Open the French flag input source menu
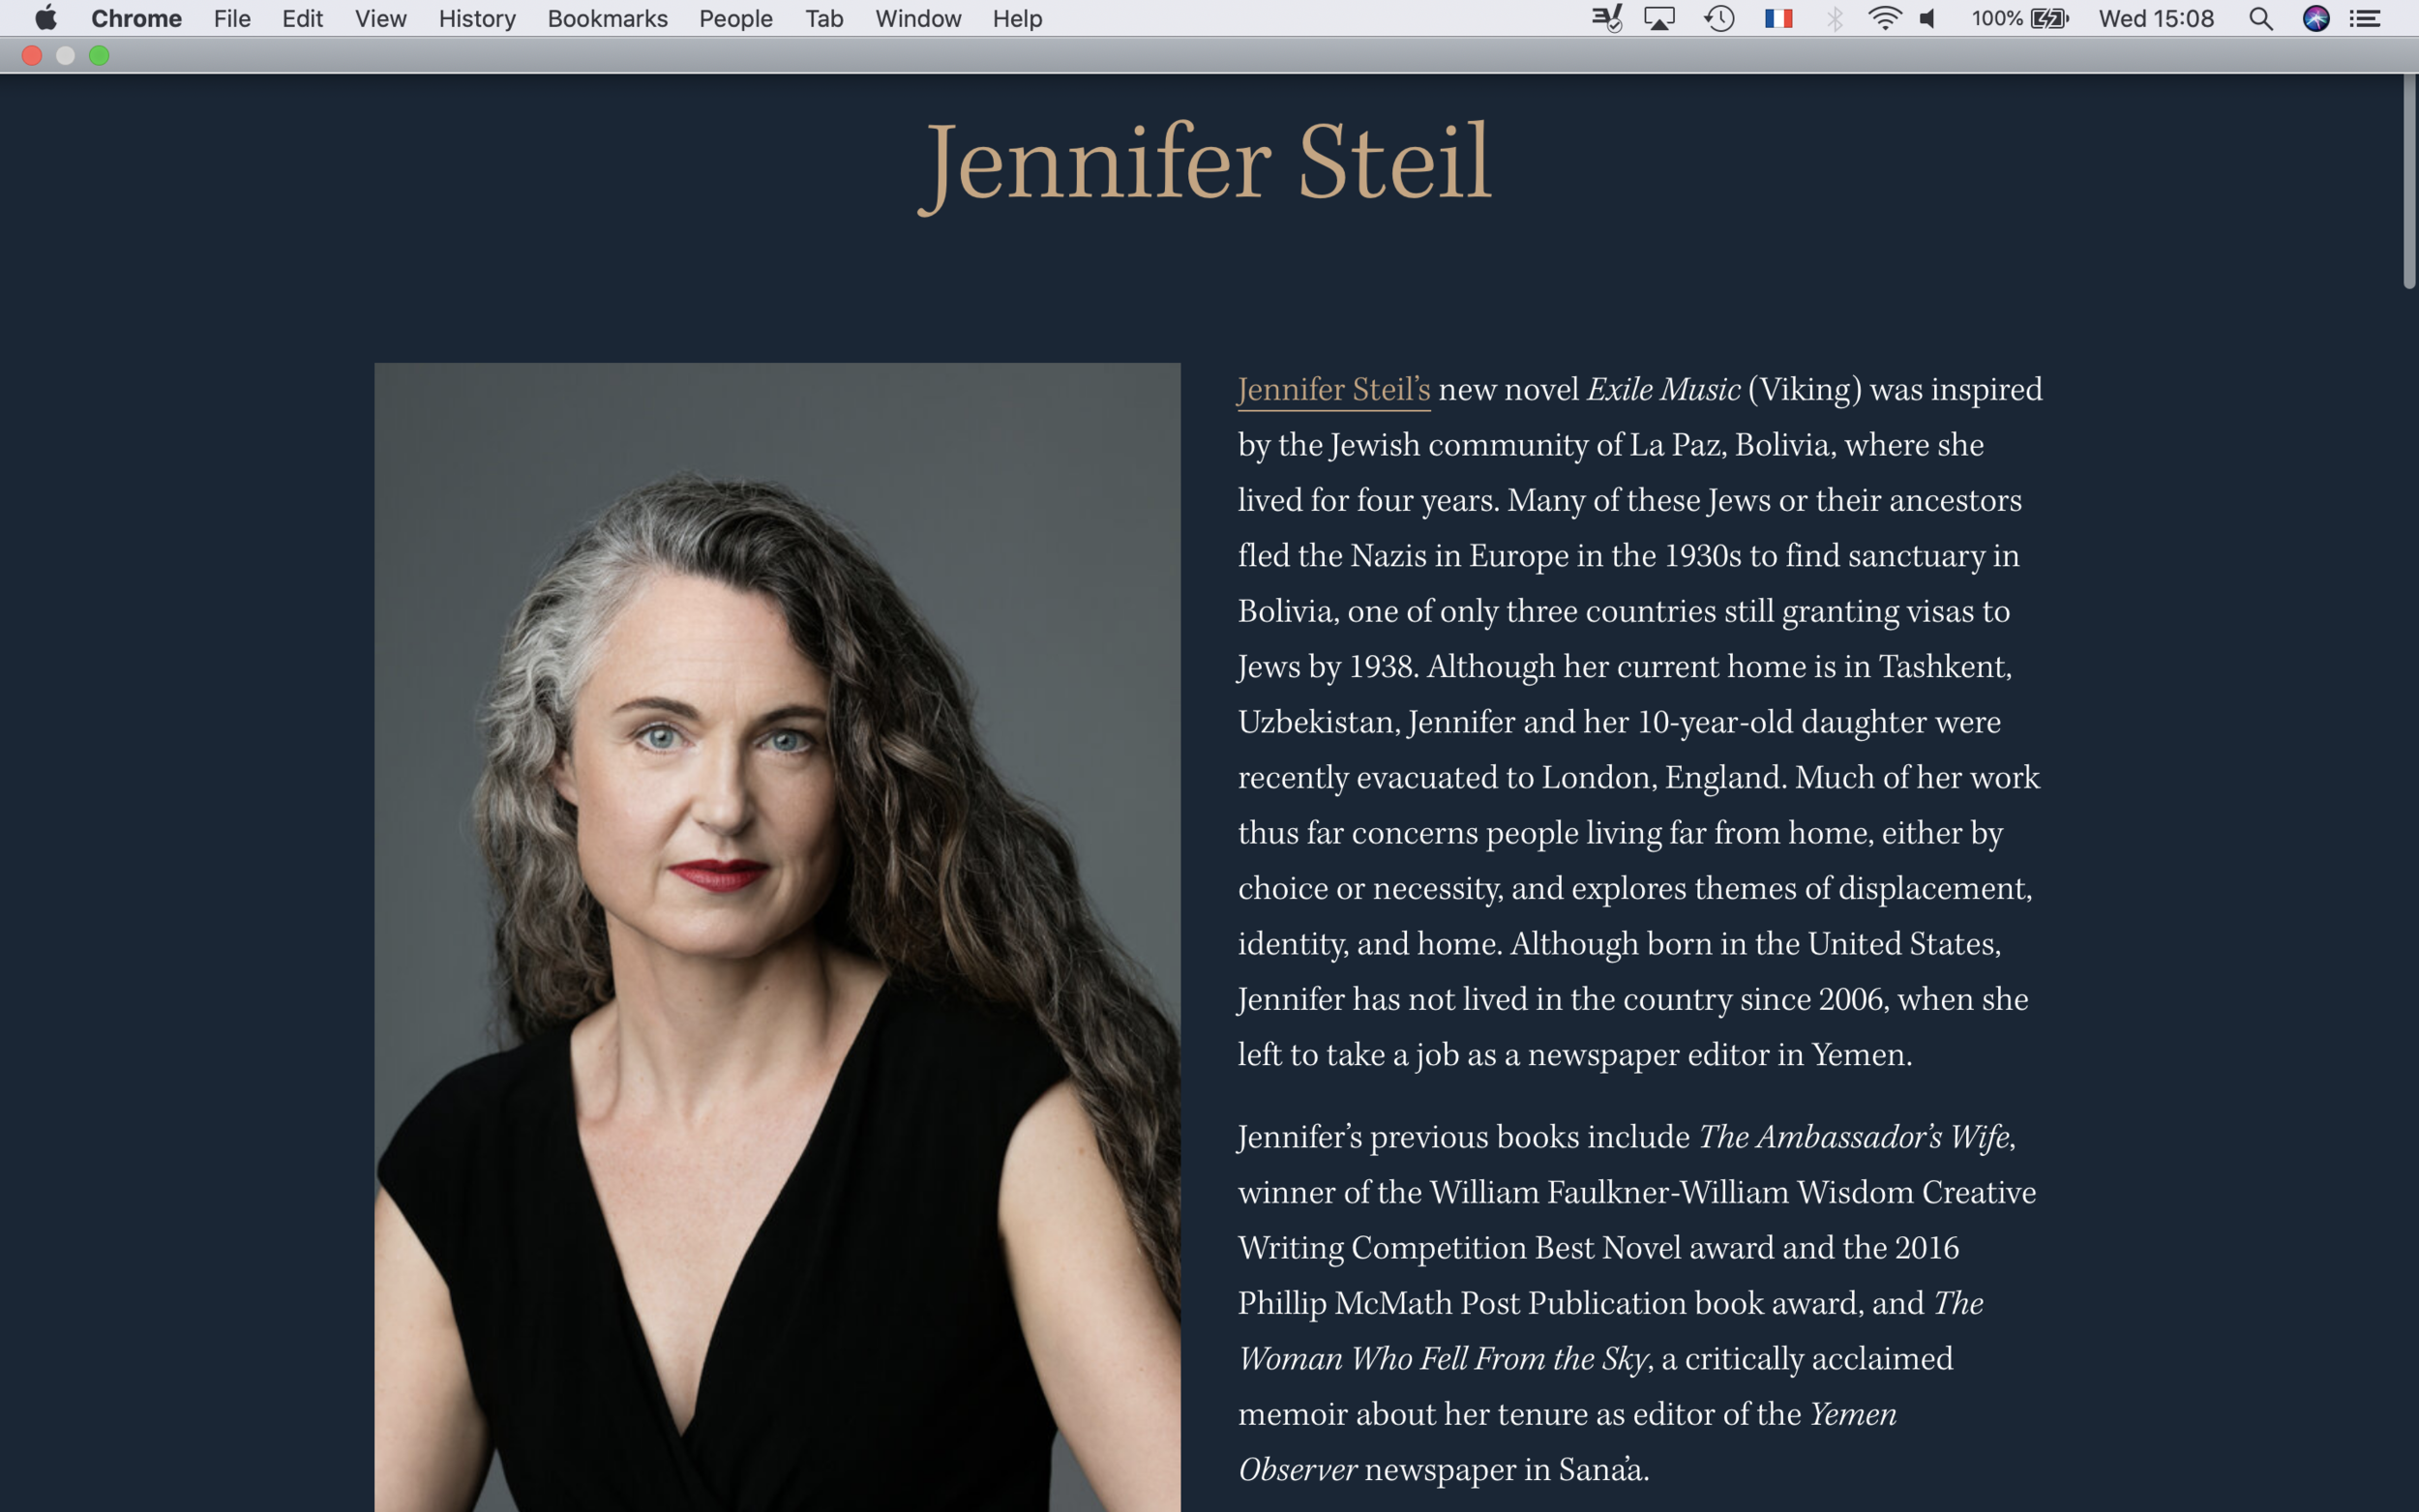Viewport: 2419px width, 1512px height. (1778, 18)
